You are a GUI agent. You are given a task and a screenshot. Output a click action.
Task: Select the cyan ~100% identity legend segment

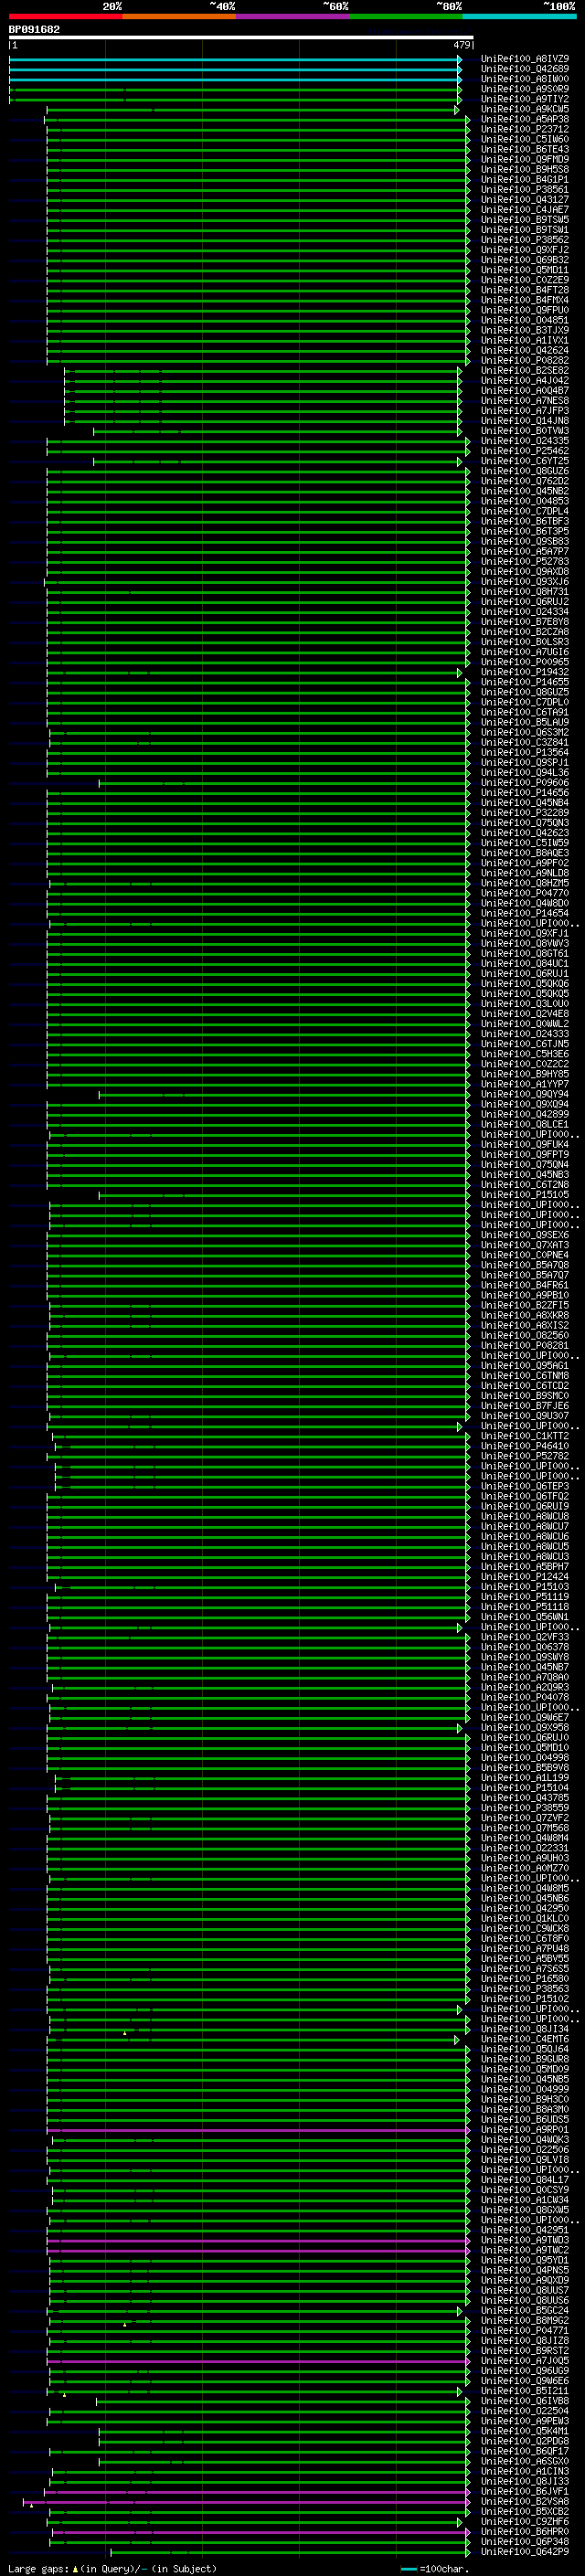[x=519, y=16]
